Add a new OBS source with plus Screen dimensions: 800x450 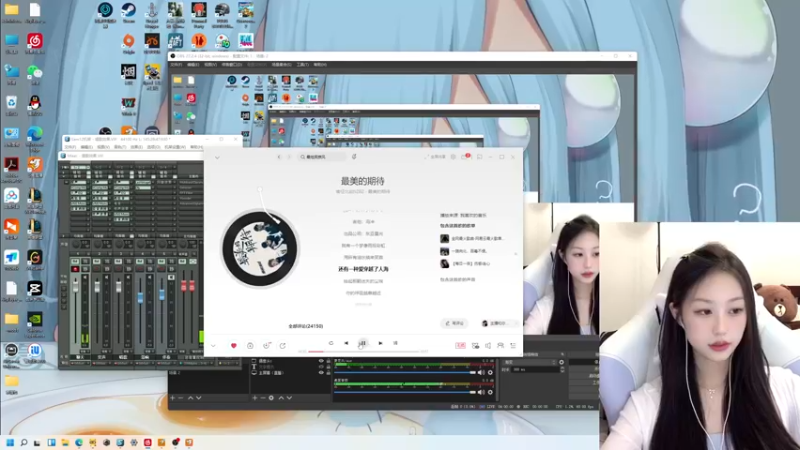(255, 398)
